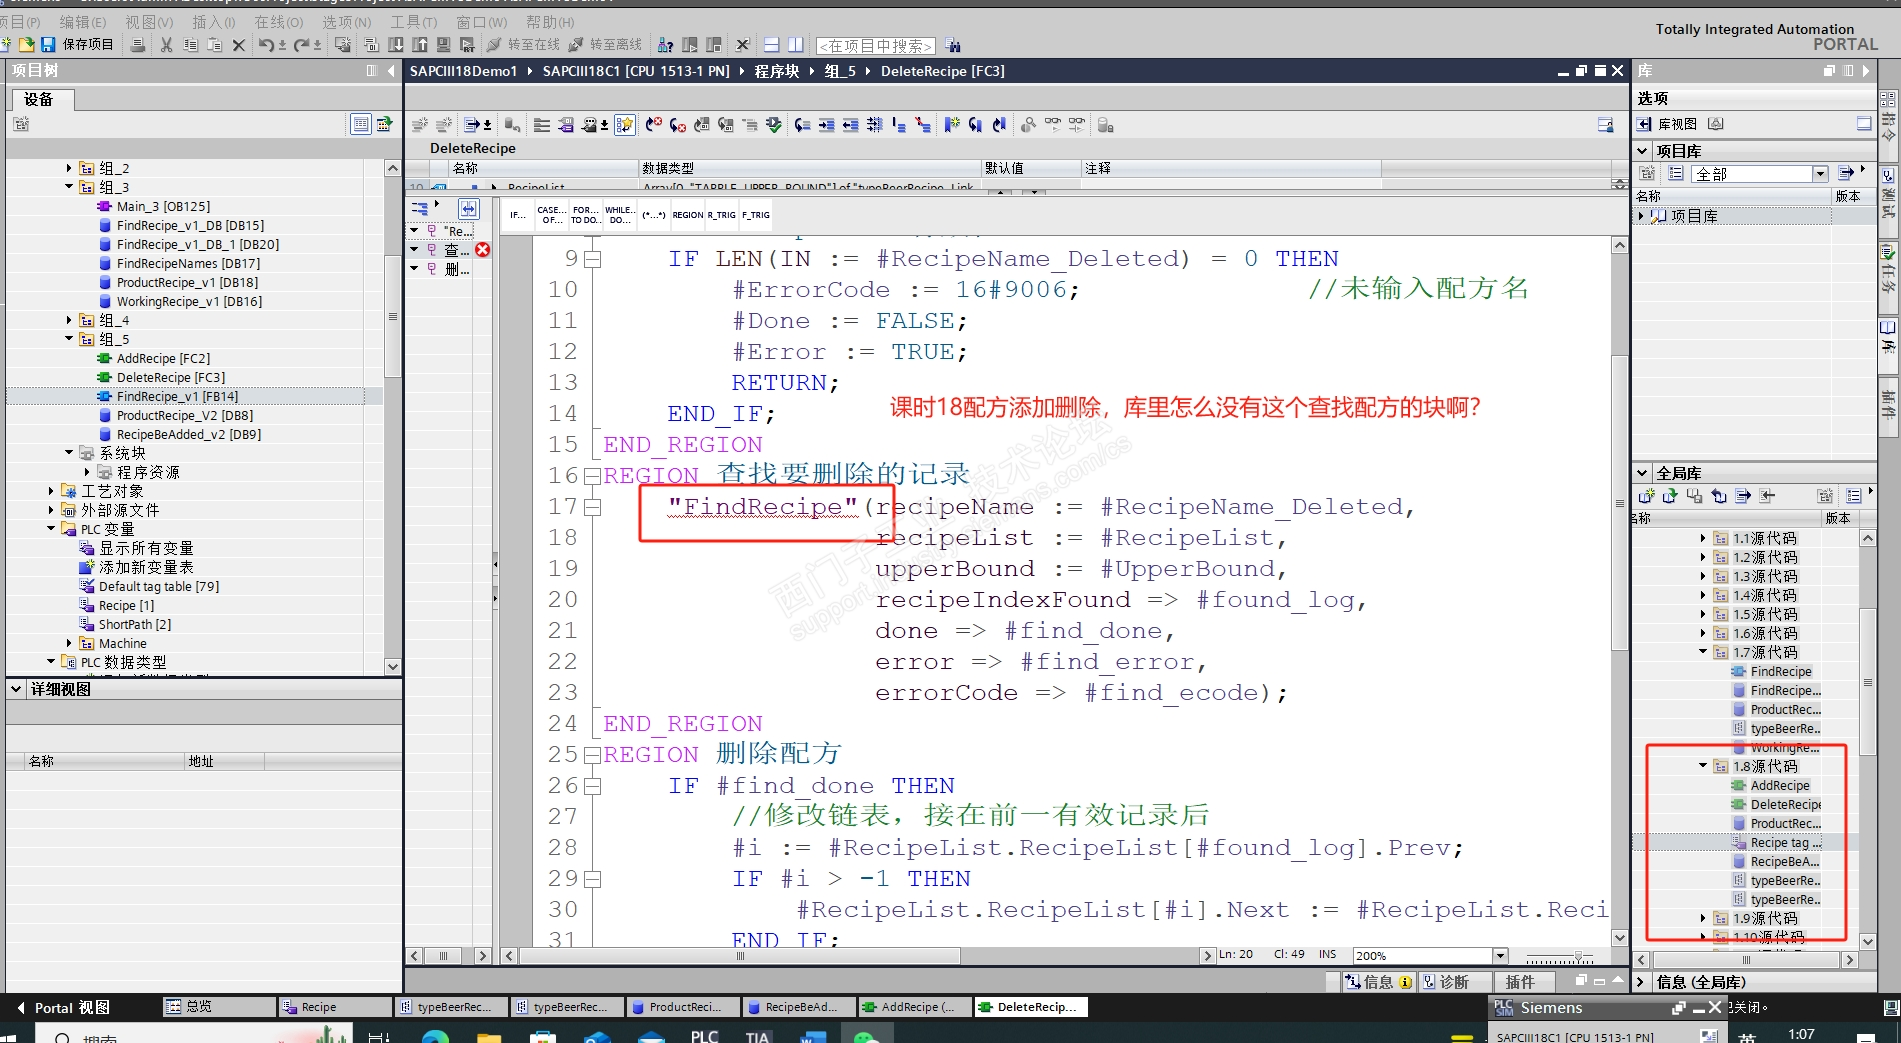Insert an R_TRIG instruction

point(722,215)
